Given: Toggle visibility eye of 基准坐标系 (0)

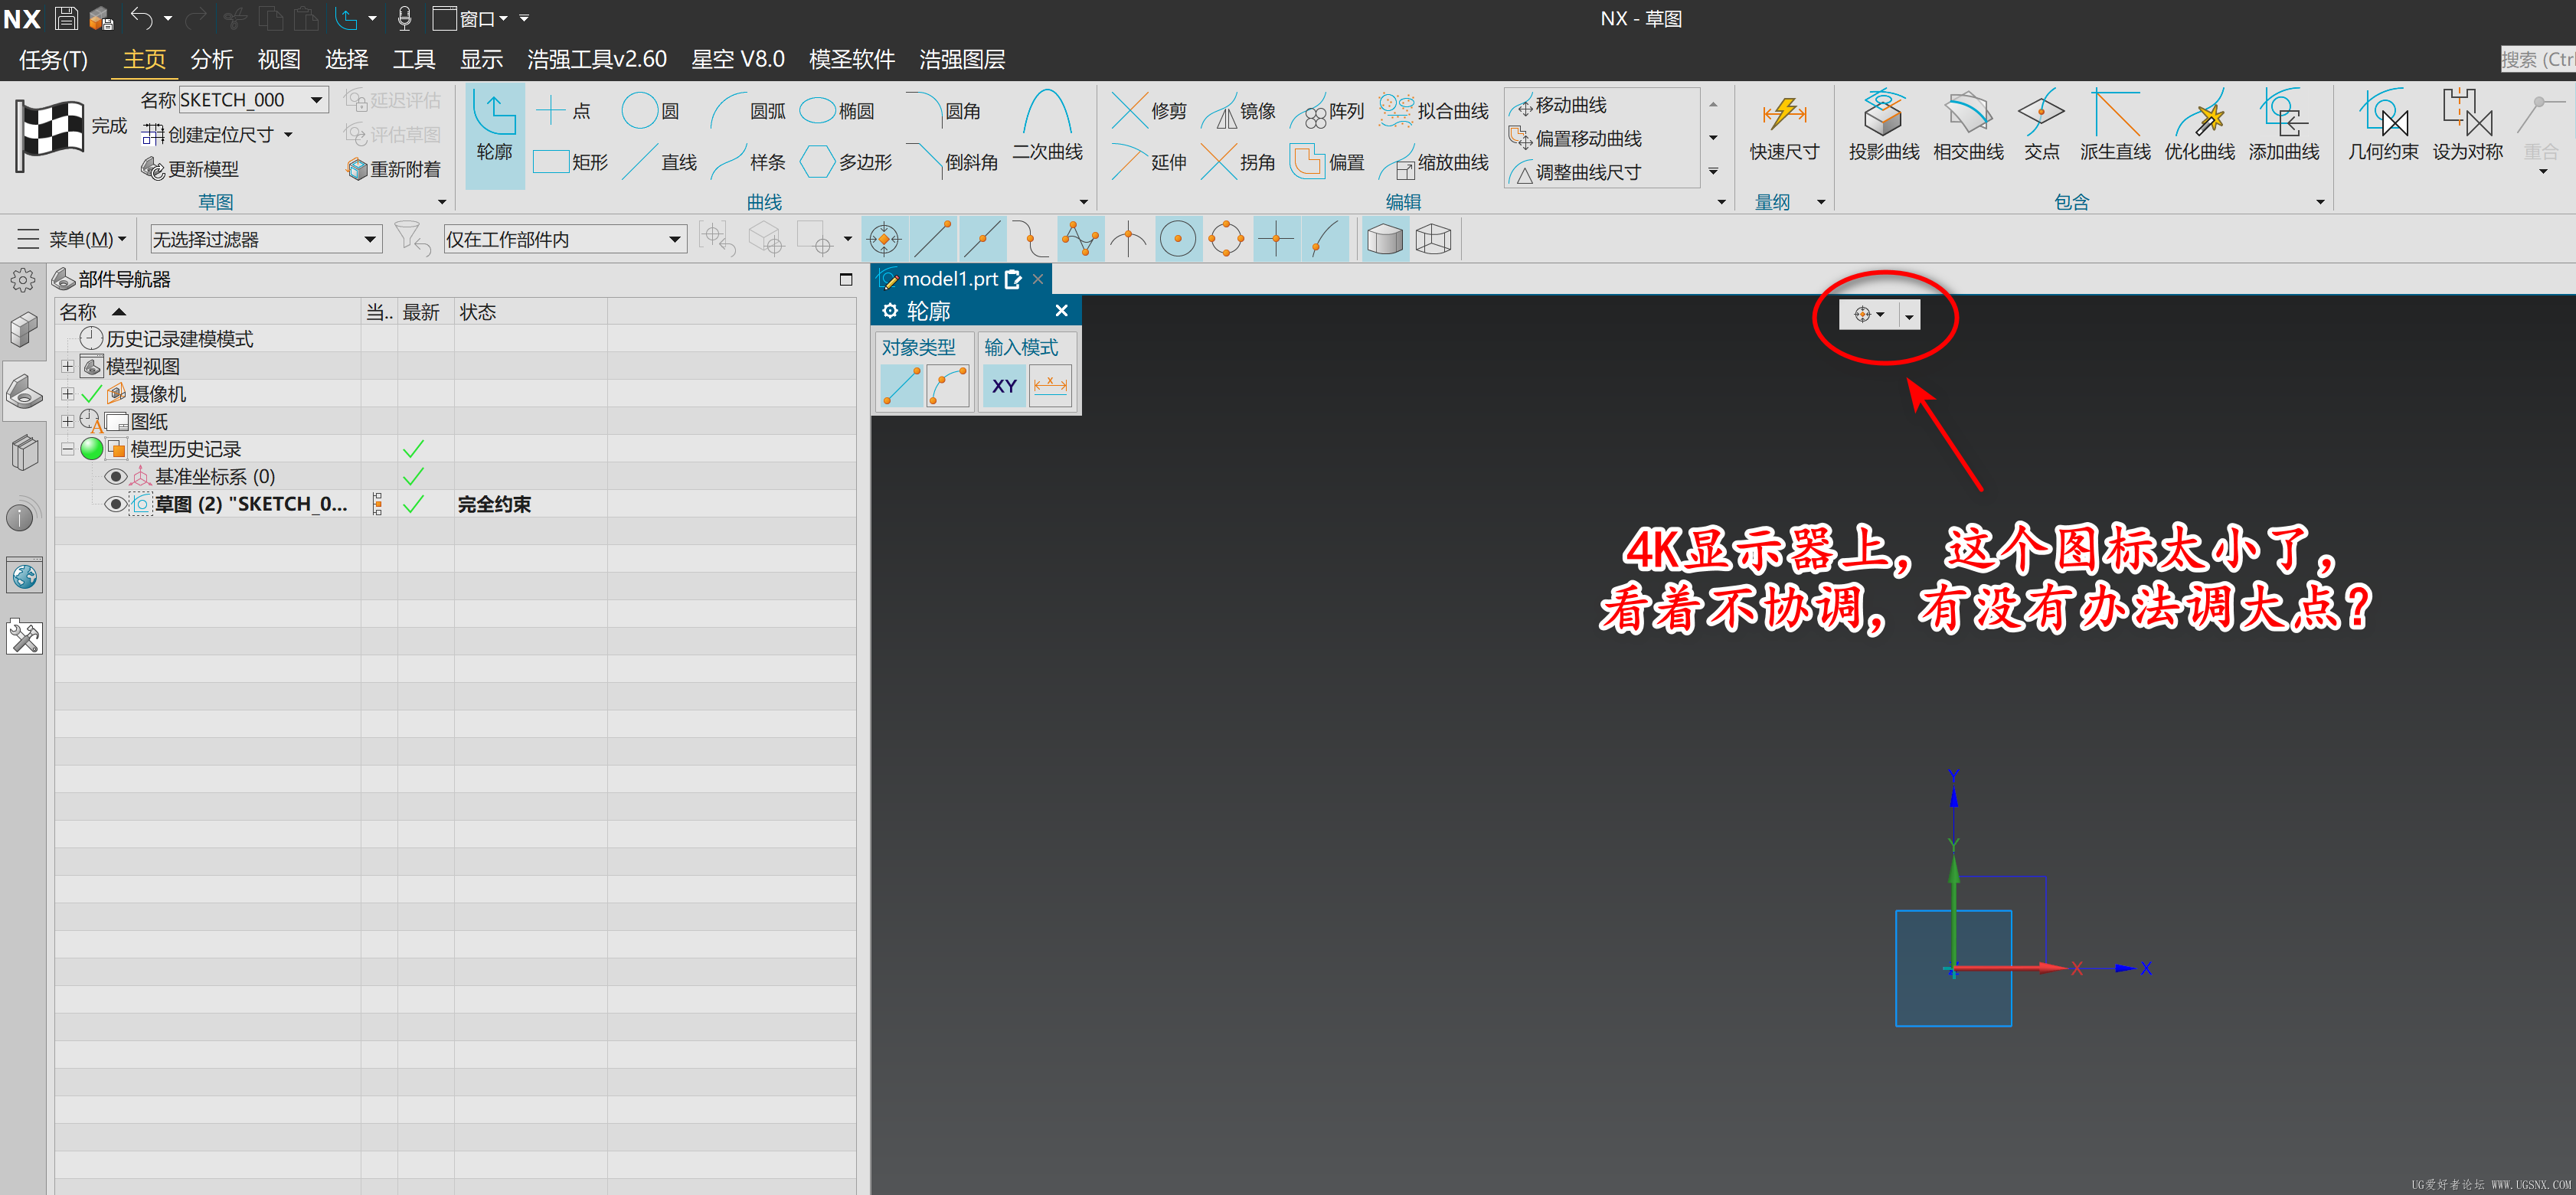Looking at the screenshot, I should coord(115,477).
